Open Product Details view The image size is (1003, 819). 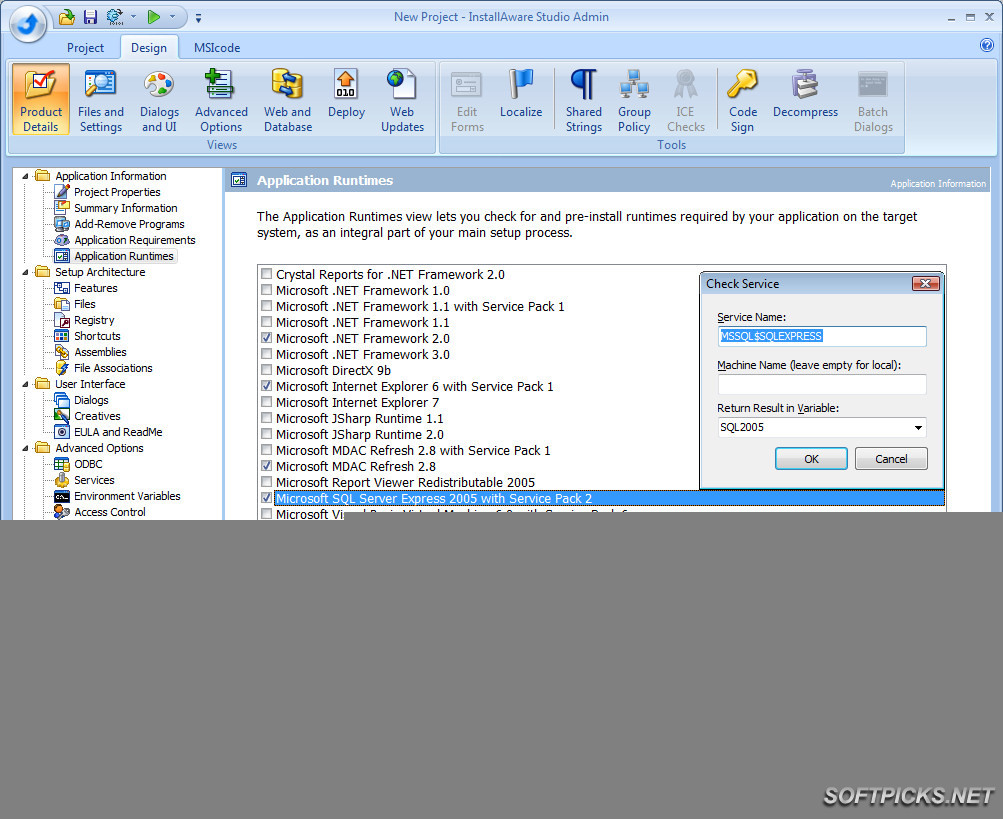pyautogui.click(x=41, y=100)
